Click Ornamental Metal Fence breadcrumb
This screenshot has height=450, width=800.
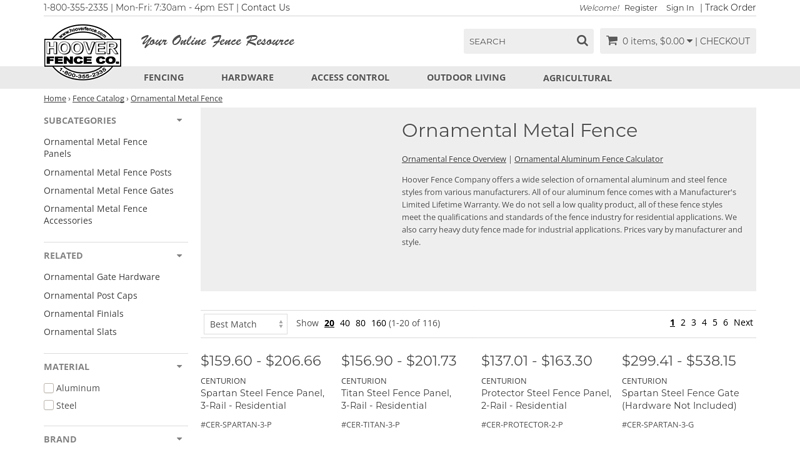pos(177,98)
